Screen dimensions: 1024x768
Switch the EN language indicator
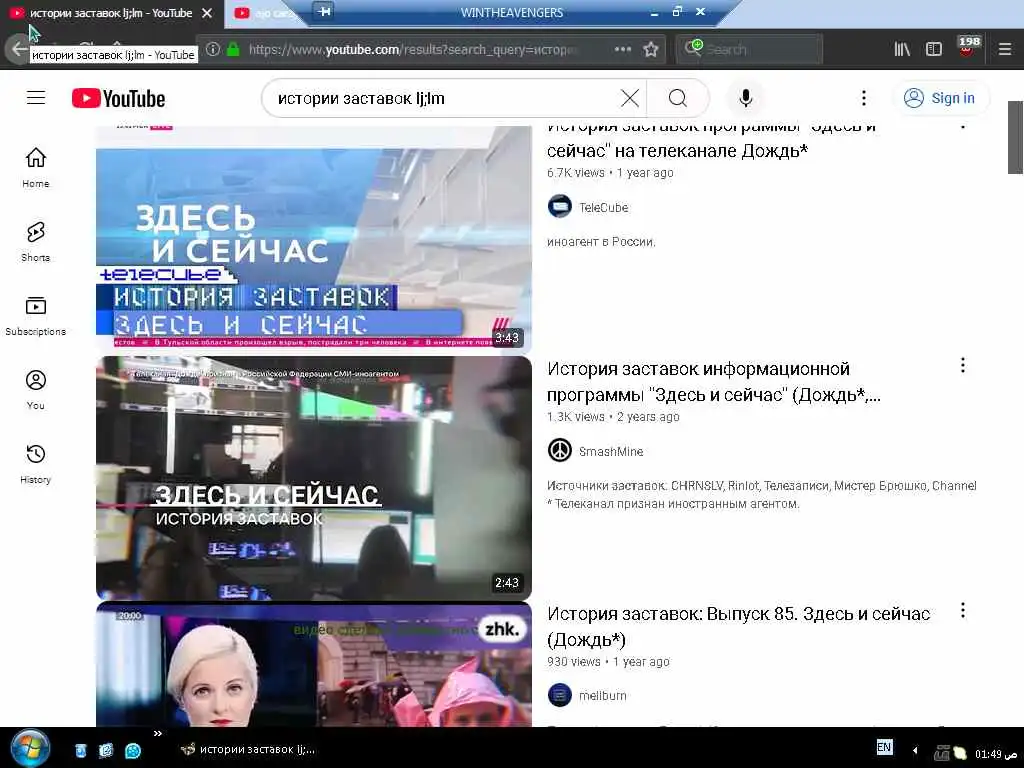(884, 747)
